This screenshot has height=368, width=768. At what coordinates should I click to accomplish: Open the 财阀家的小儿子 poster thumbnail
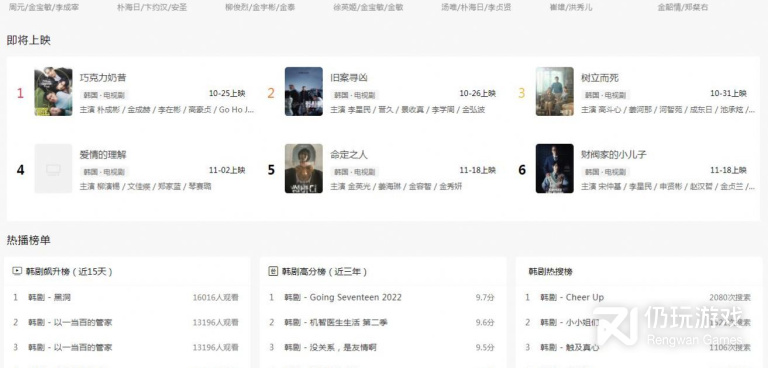pyautogui.click(x=554, y=169)
